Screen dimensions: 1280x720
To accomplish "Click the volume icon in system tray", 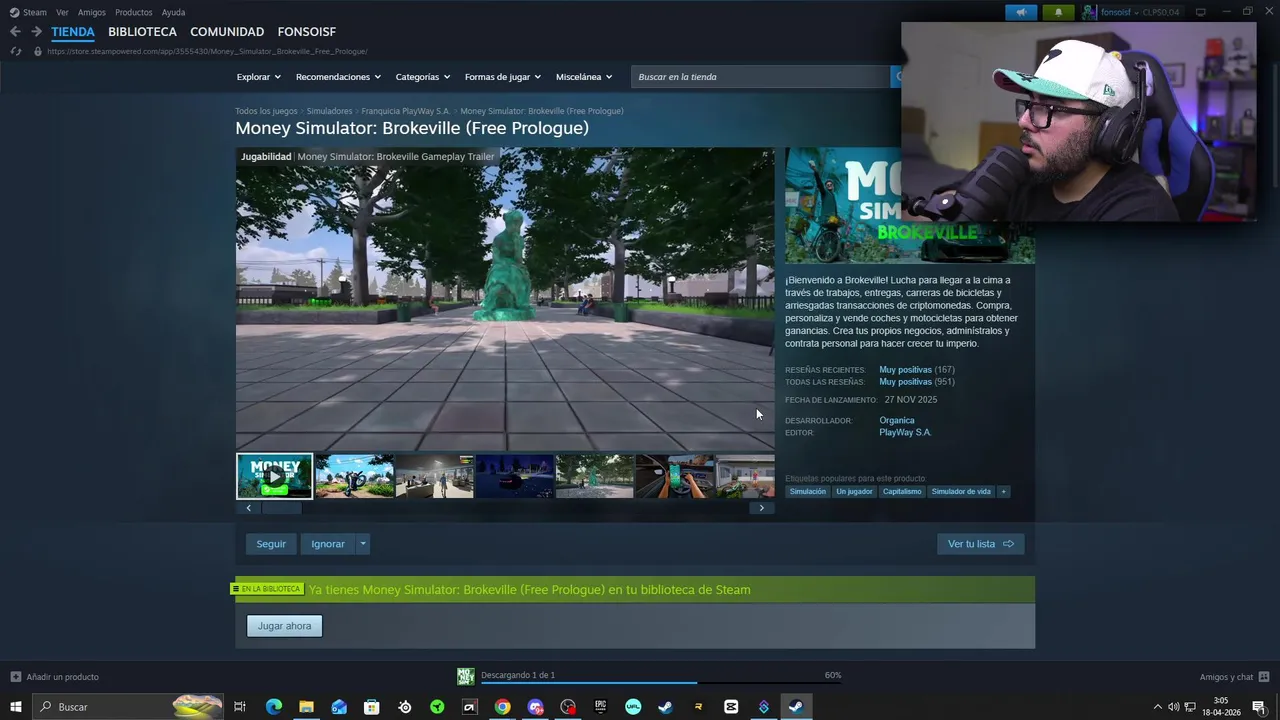I will (x=1174, y=707).
